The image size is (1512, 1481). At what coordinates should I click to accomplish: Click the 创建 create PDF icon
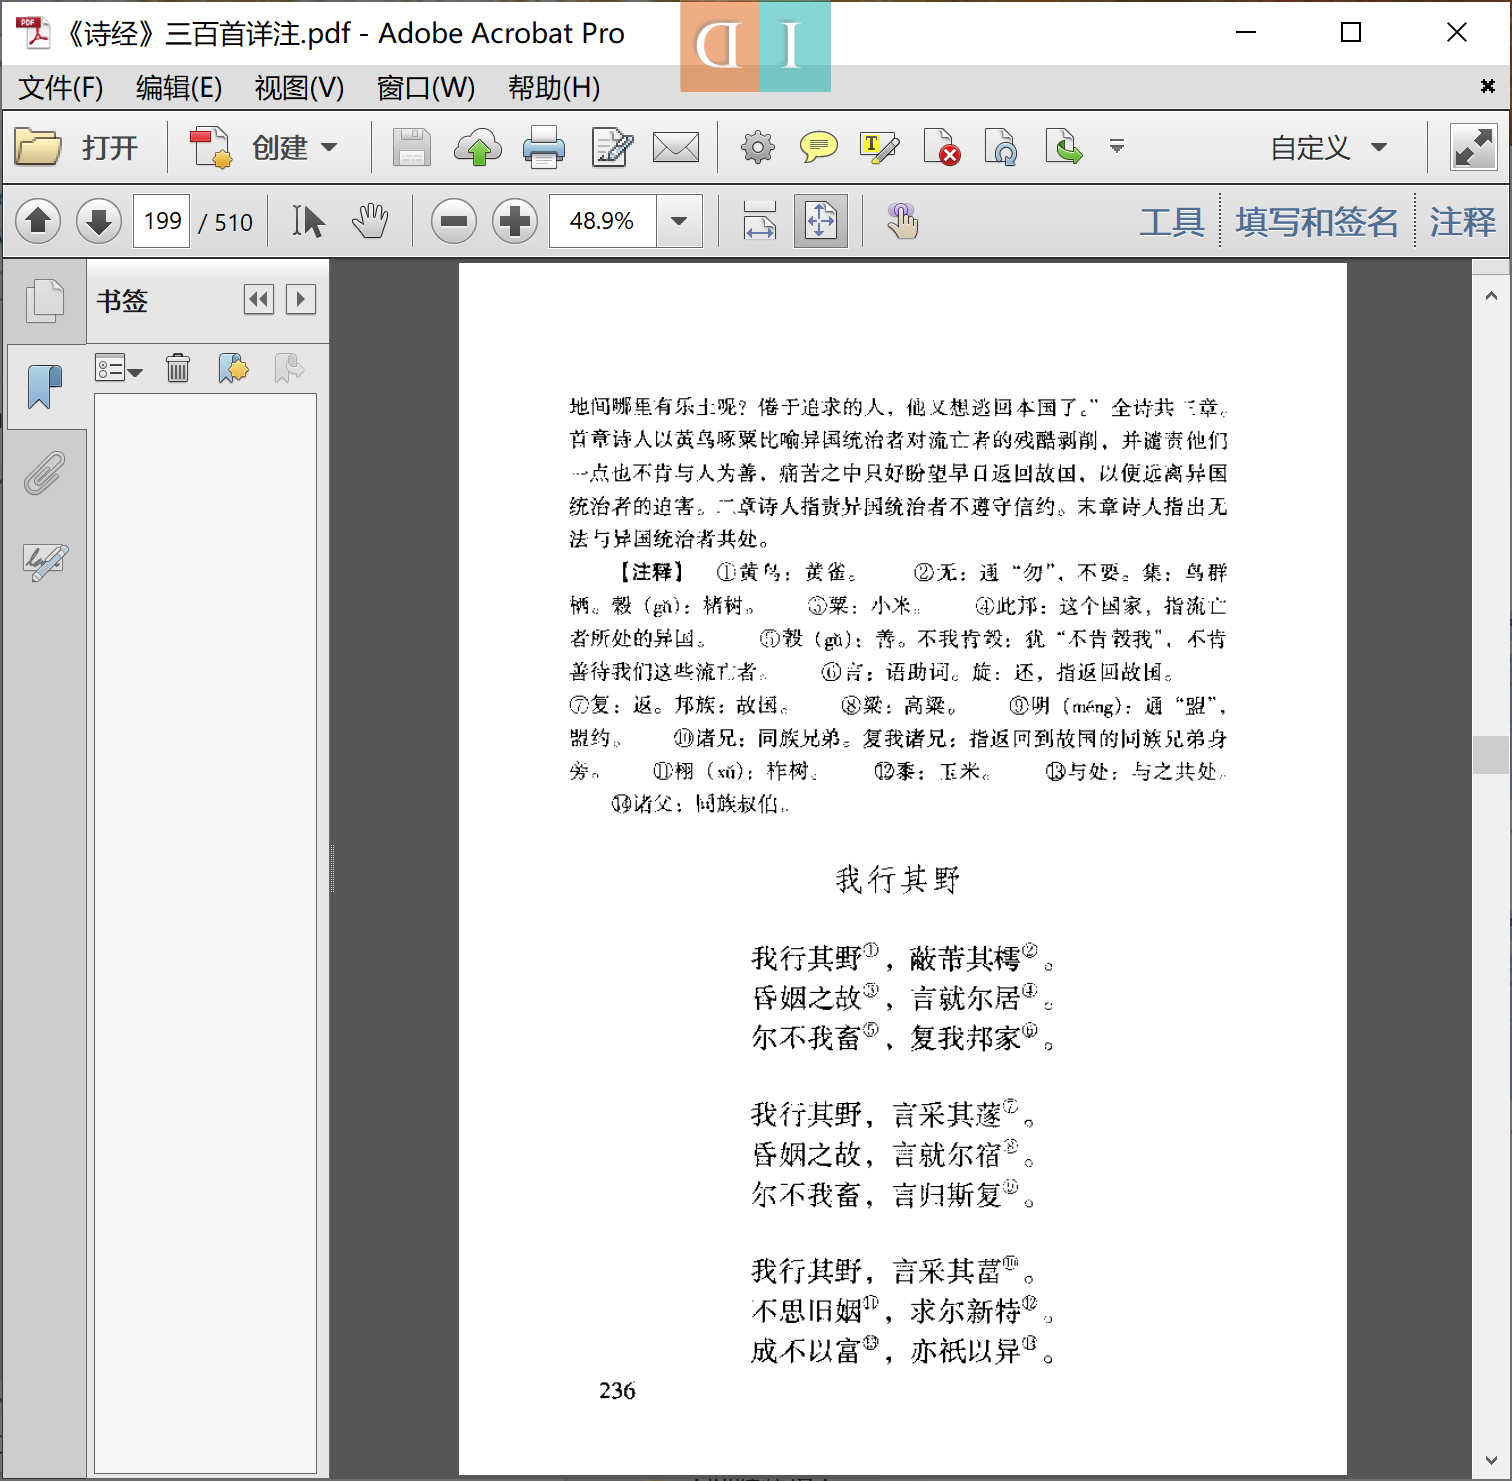coord(211,148)
